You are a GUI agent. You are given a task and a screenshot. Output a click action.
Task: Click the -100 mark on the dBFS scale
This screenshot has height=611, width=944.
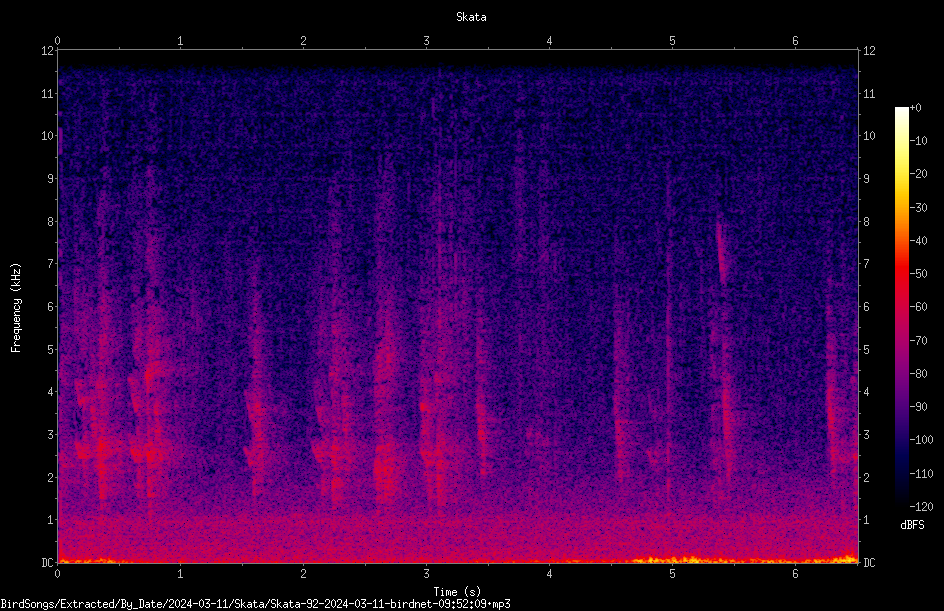(921, 439)
